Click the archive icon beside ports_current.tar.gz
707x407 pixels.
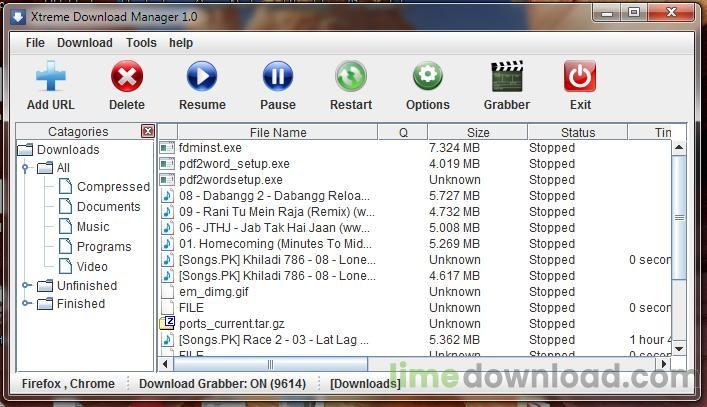pos(167,323)
